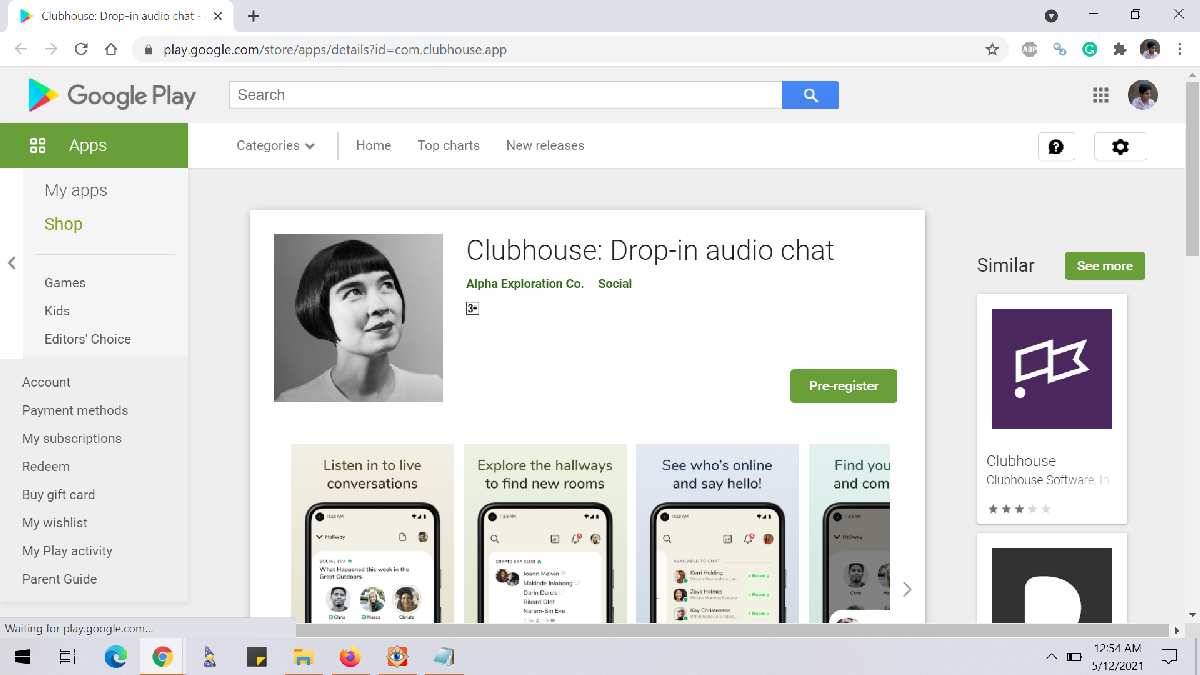The height and width of the screenshot is (675, 1200).
Task: Click the Clubhouse app portrait icon
Action: 358,318
